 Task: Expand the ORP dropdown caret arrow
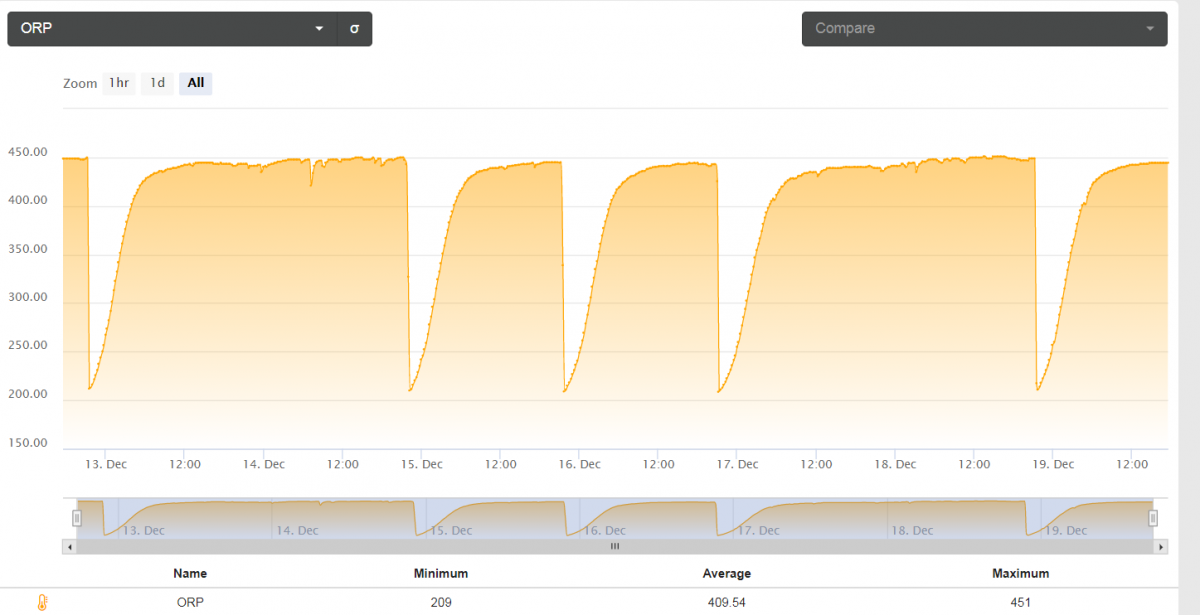pos(319,29)
